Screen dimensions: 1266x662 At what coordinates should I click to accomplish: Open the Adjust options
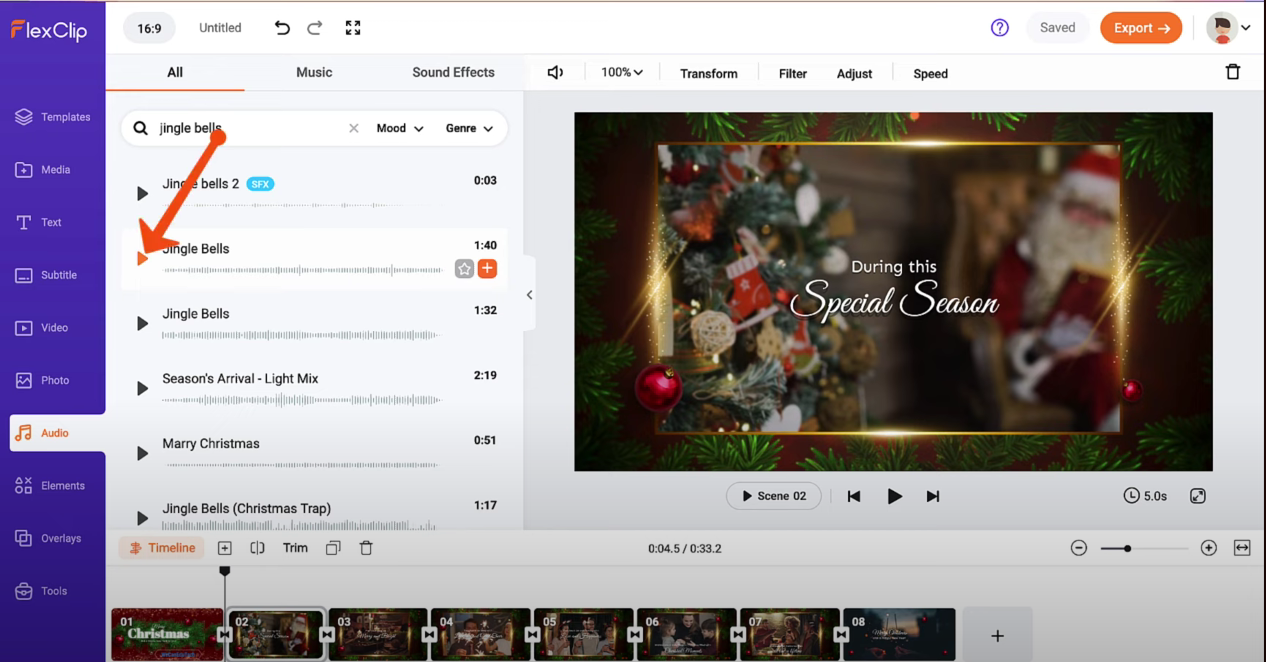click(854, 73)
